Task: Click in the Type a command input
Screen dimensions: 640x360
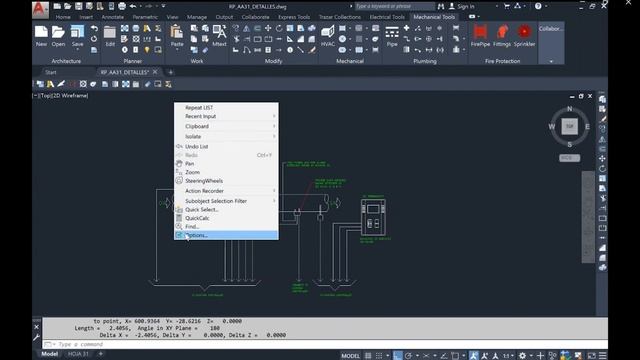Action: pyautogui.click(x=324, y=344)
